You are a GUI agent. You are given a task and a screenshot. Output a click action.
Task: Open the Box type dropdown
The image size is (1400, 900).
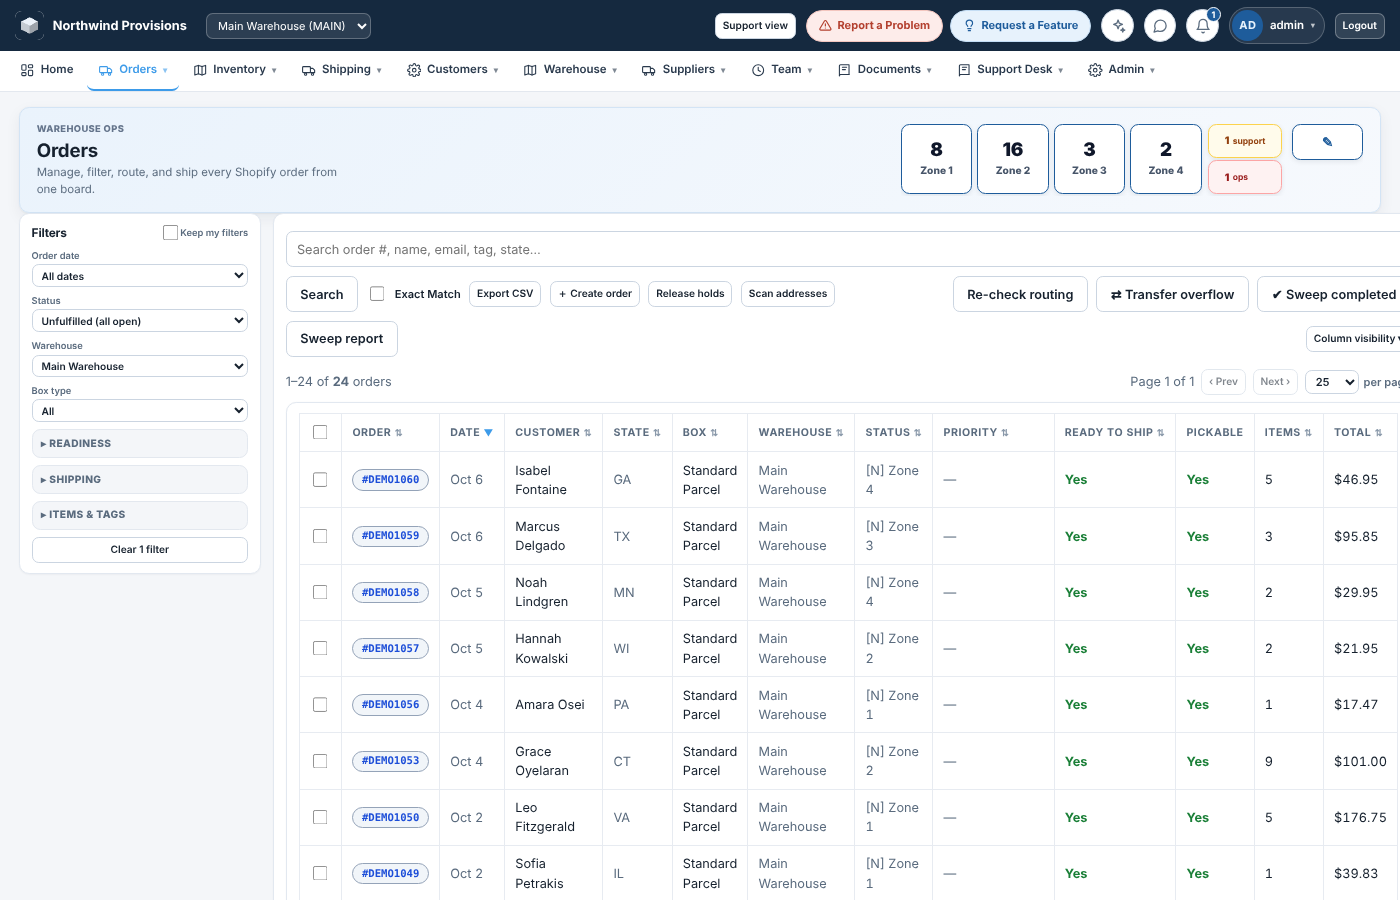(x=140, y=411)
